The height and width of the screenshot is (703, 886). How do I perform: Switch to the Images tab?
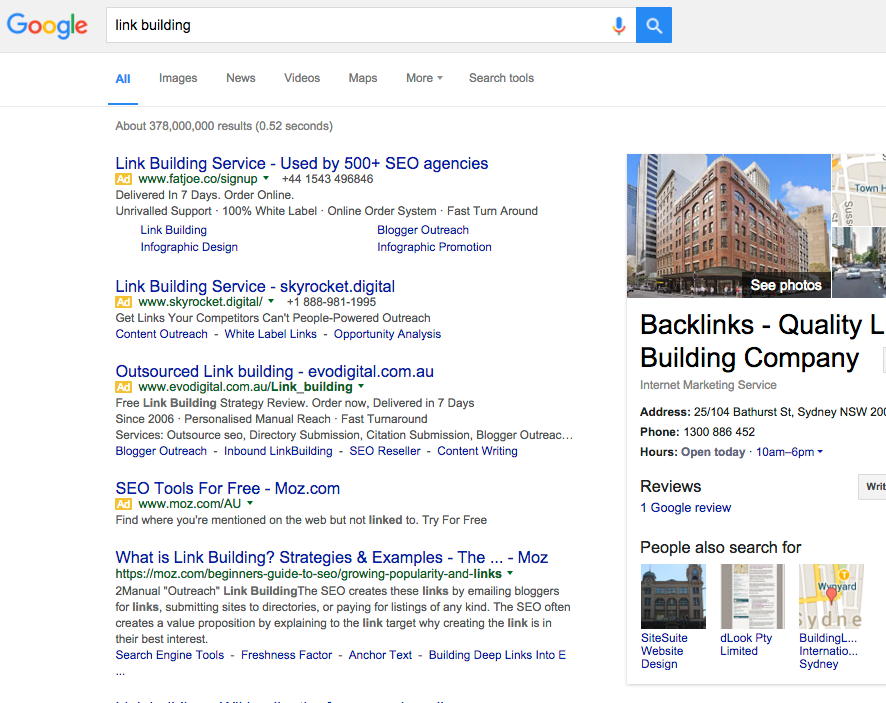(178, 78)
